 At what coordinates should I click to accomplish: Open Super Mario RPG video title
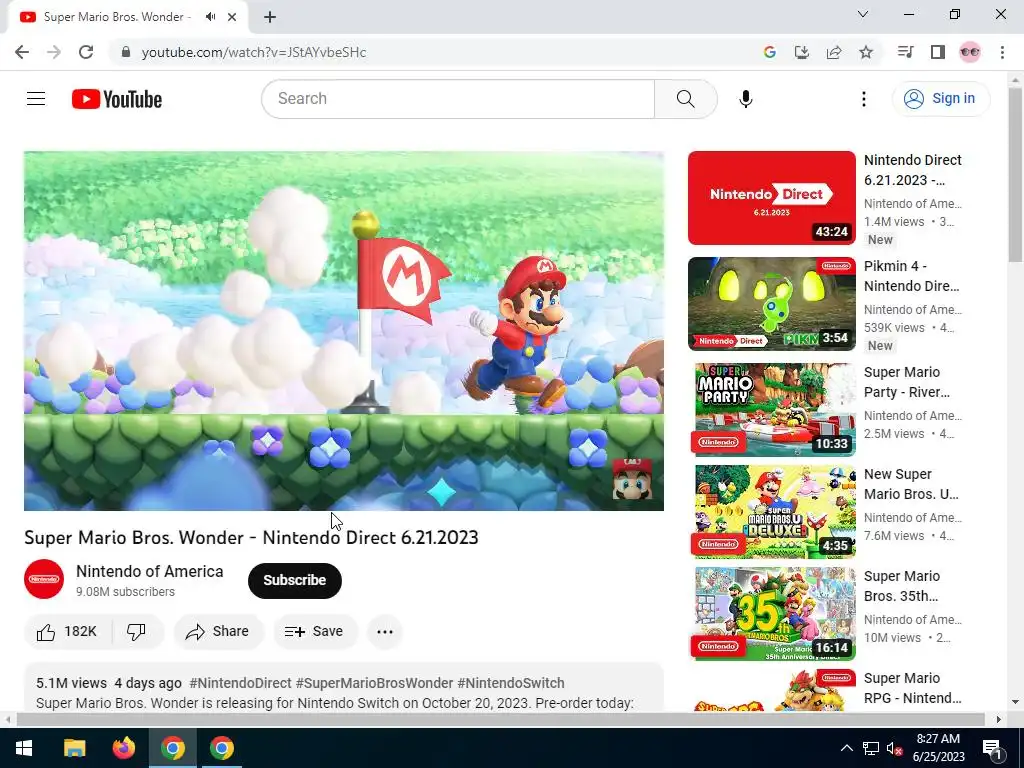(x=912, y=688)
